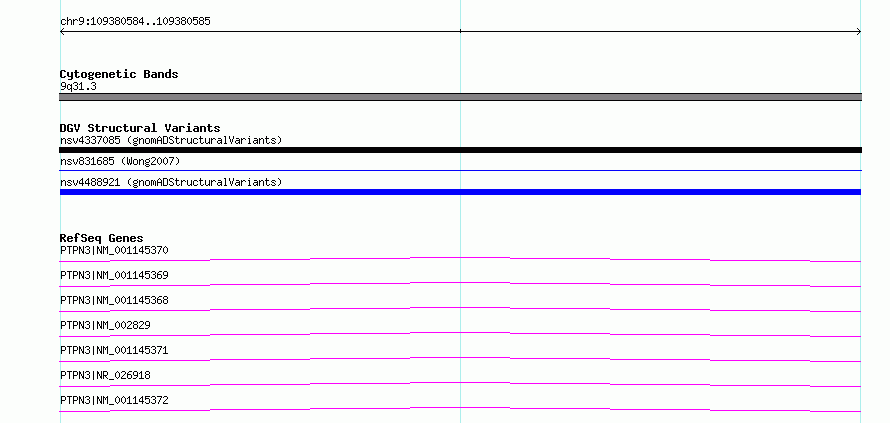Click the PTPN3|NM_001145369 transcript label
The width and height of the screenshot is (890, 423).
(x=114, y=275)
